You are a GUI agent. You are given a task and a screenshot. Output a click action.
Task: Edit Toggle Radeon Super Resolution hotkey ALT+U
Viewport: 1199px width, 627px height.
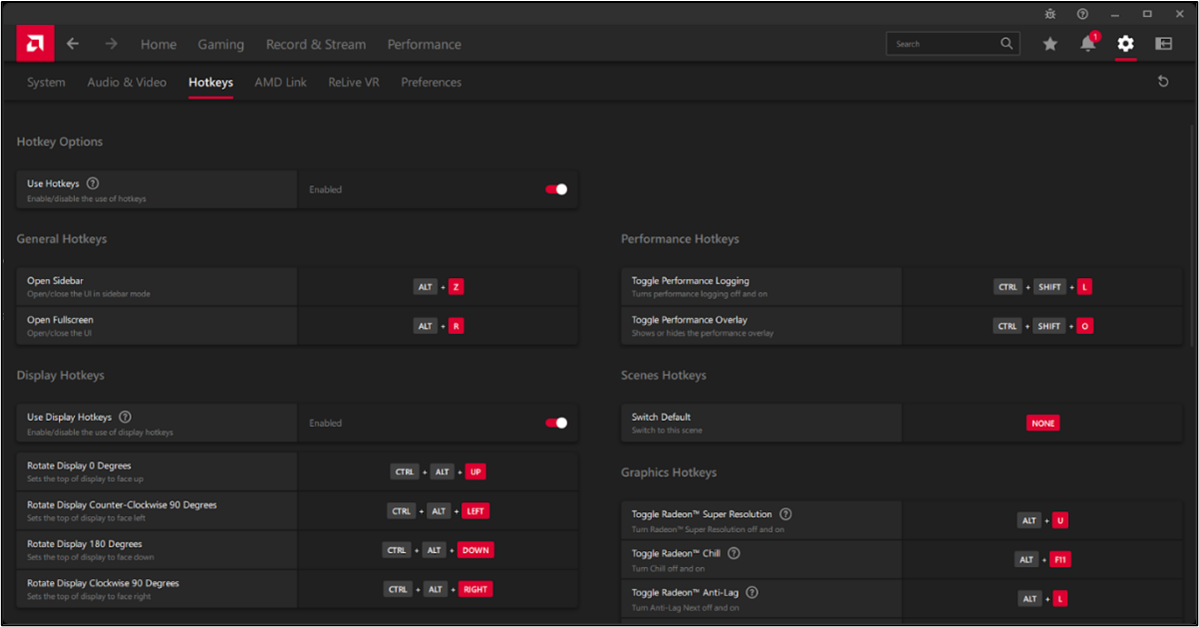(x=1043, y=520)
